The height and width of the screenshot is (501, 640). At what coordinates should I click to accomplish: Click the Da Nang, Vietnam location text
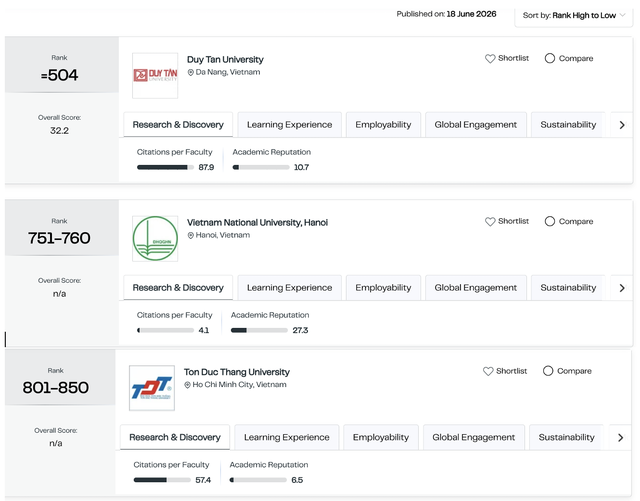(x=228, y=72)
